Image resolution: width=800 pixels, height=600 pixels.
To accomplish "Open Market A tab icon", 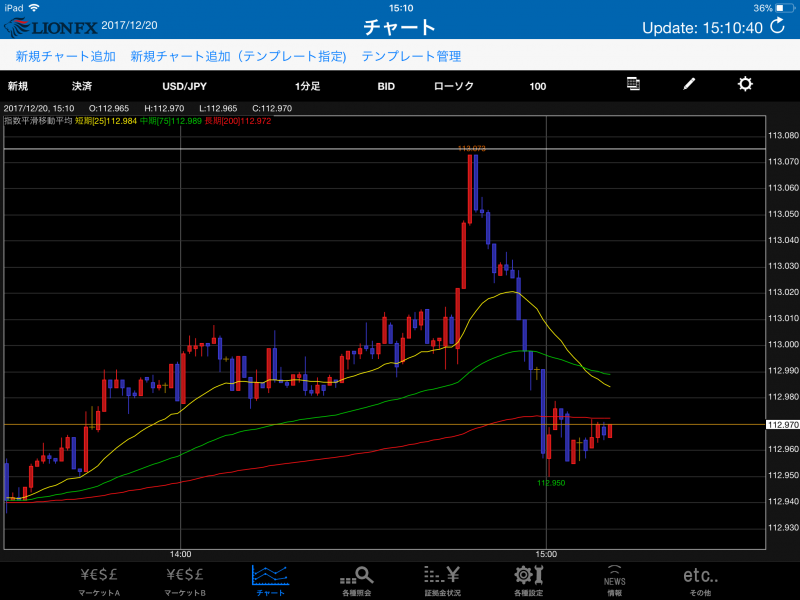I will [x=99, y=580].
